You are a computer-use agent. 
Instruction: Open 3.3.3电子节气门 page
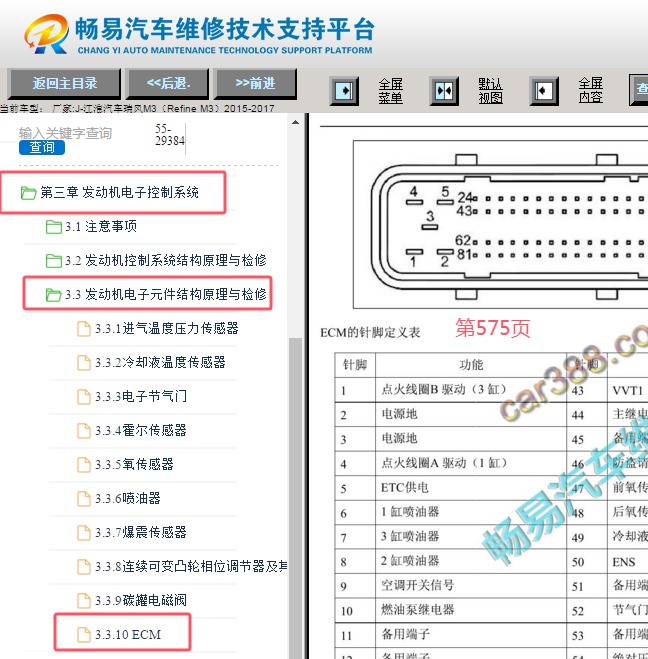141,396
